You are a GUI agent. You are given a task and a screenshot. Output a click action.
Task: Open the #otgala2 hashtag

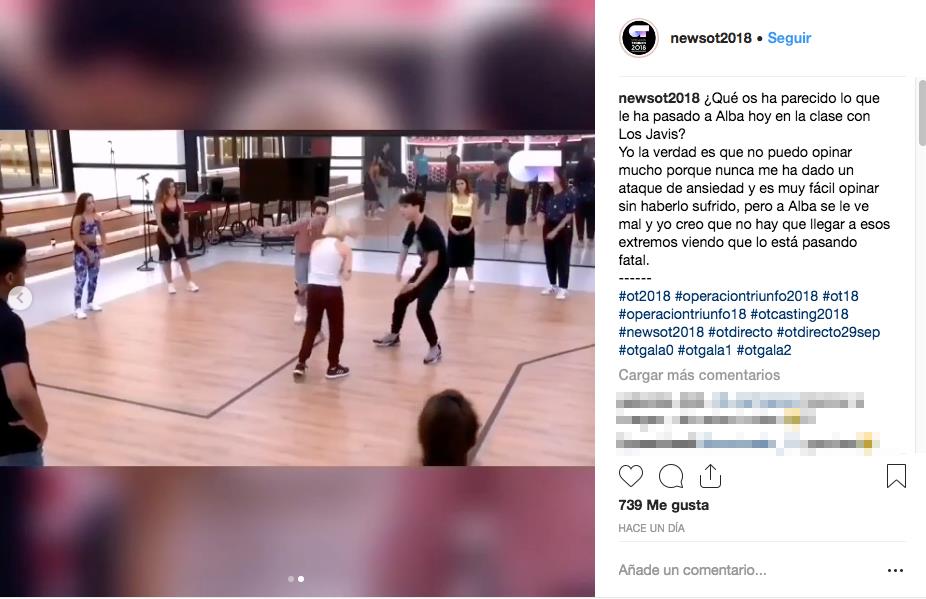[764, 350]
